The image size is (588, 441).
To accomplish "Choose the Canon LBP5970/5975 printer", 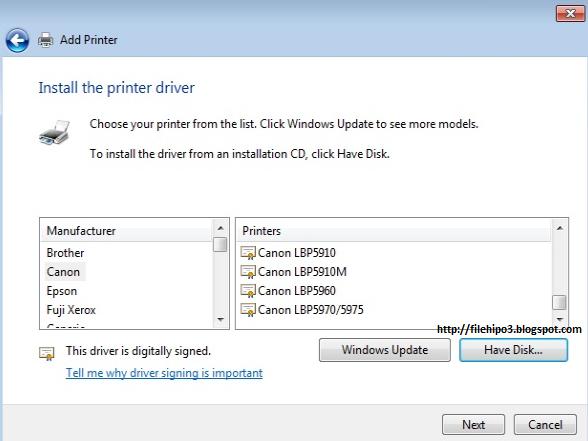I will coord(310,310).
